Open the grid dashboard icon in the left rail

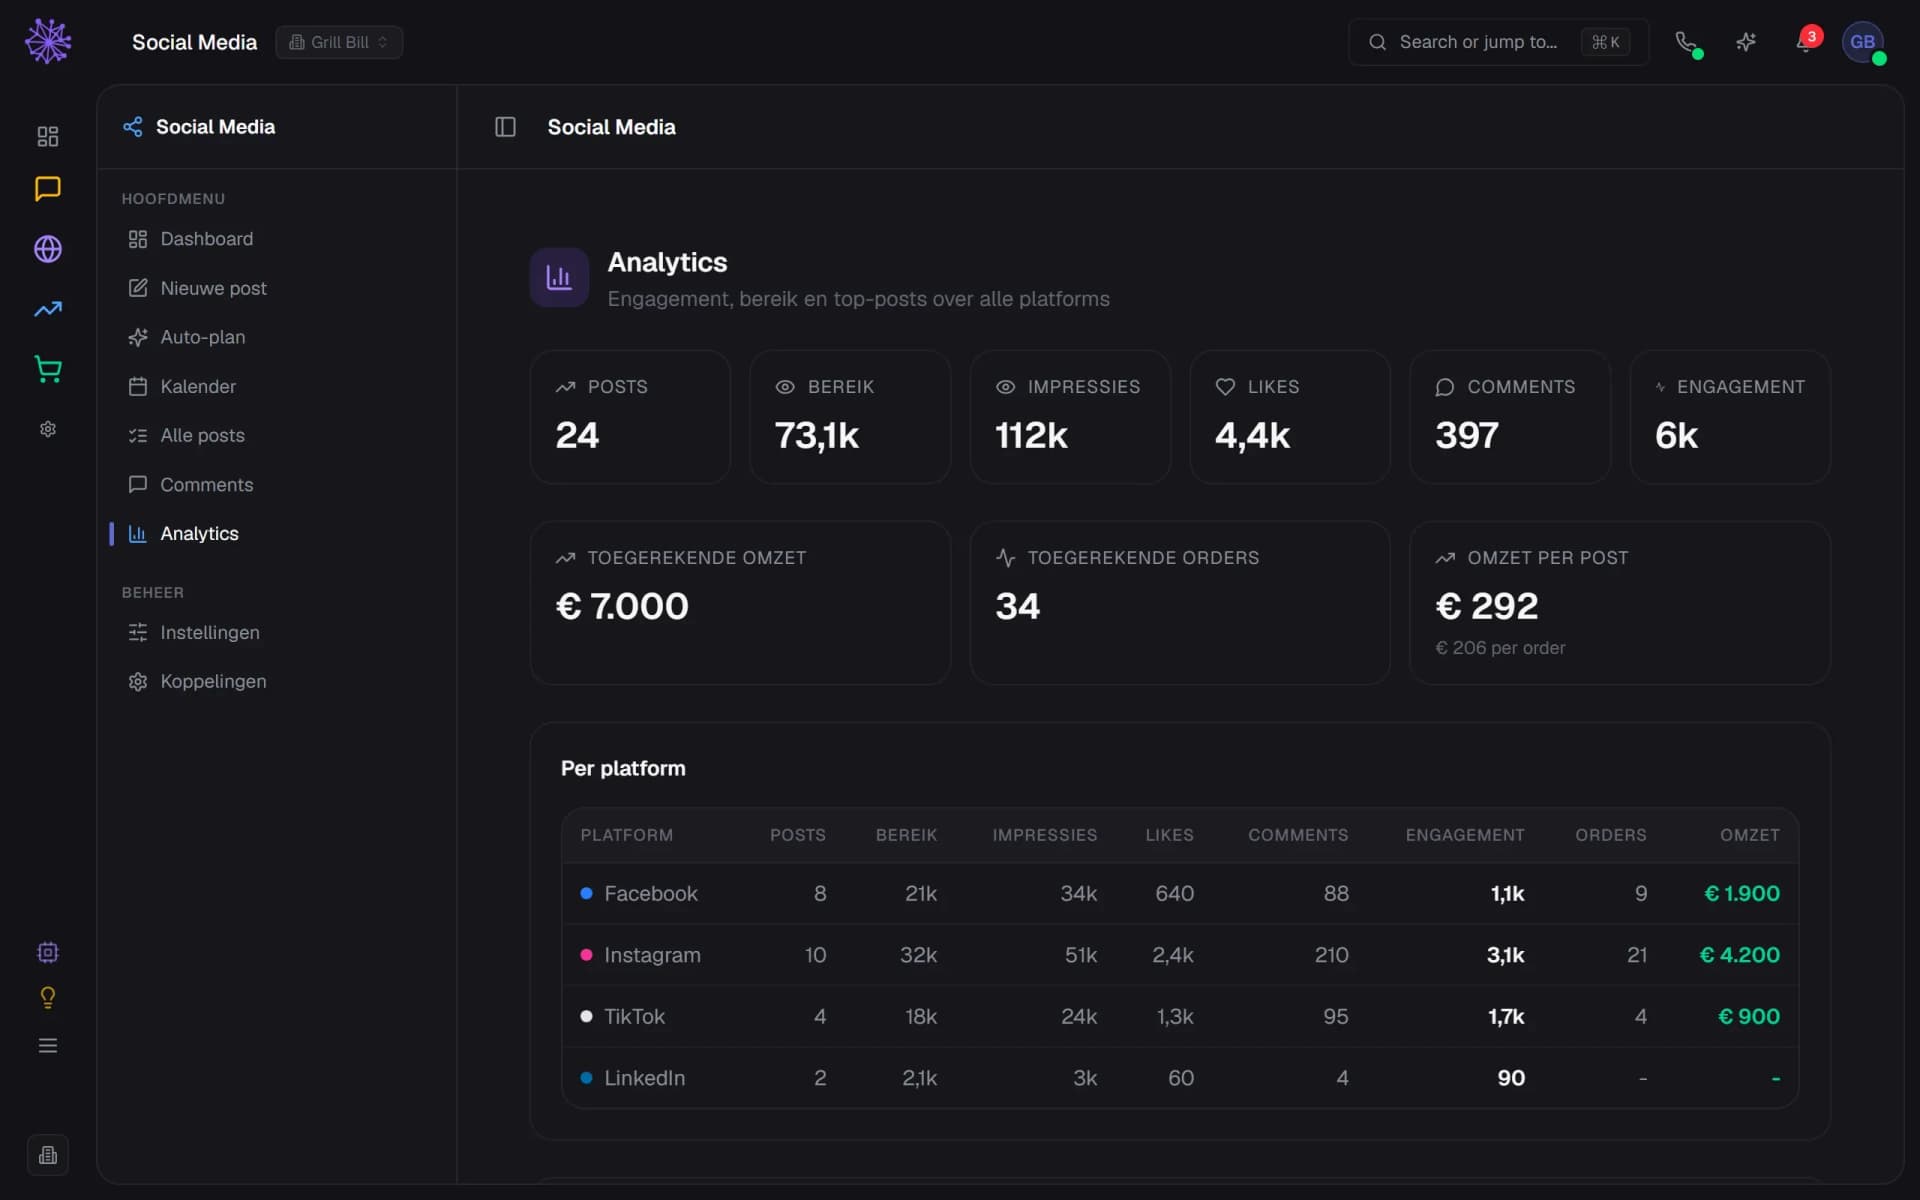pos(48,136)
